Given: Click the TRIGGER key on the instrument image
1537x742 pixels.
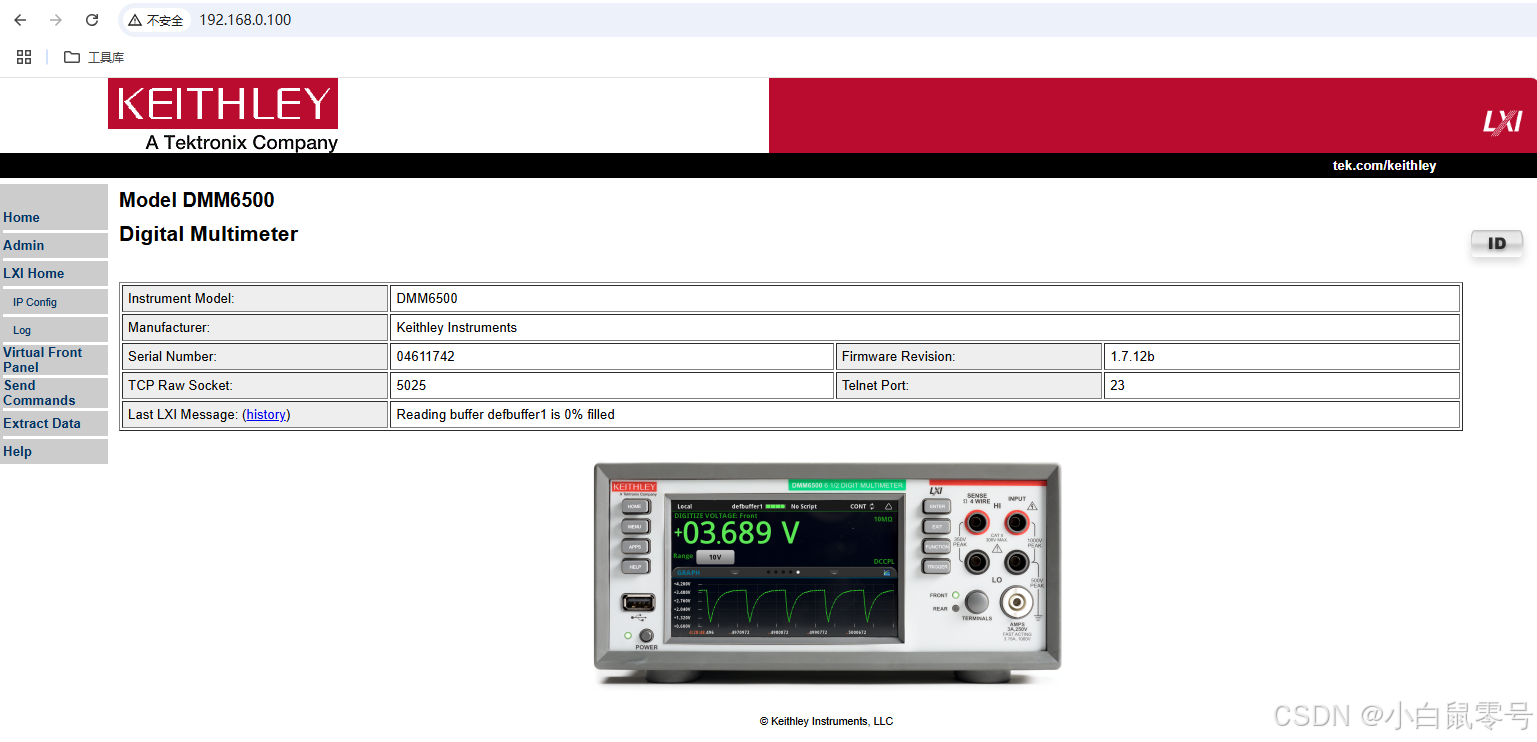Looking at the screenshot, I should (x=936, y=566).
